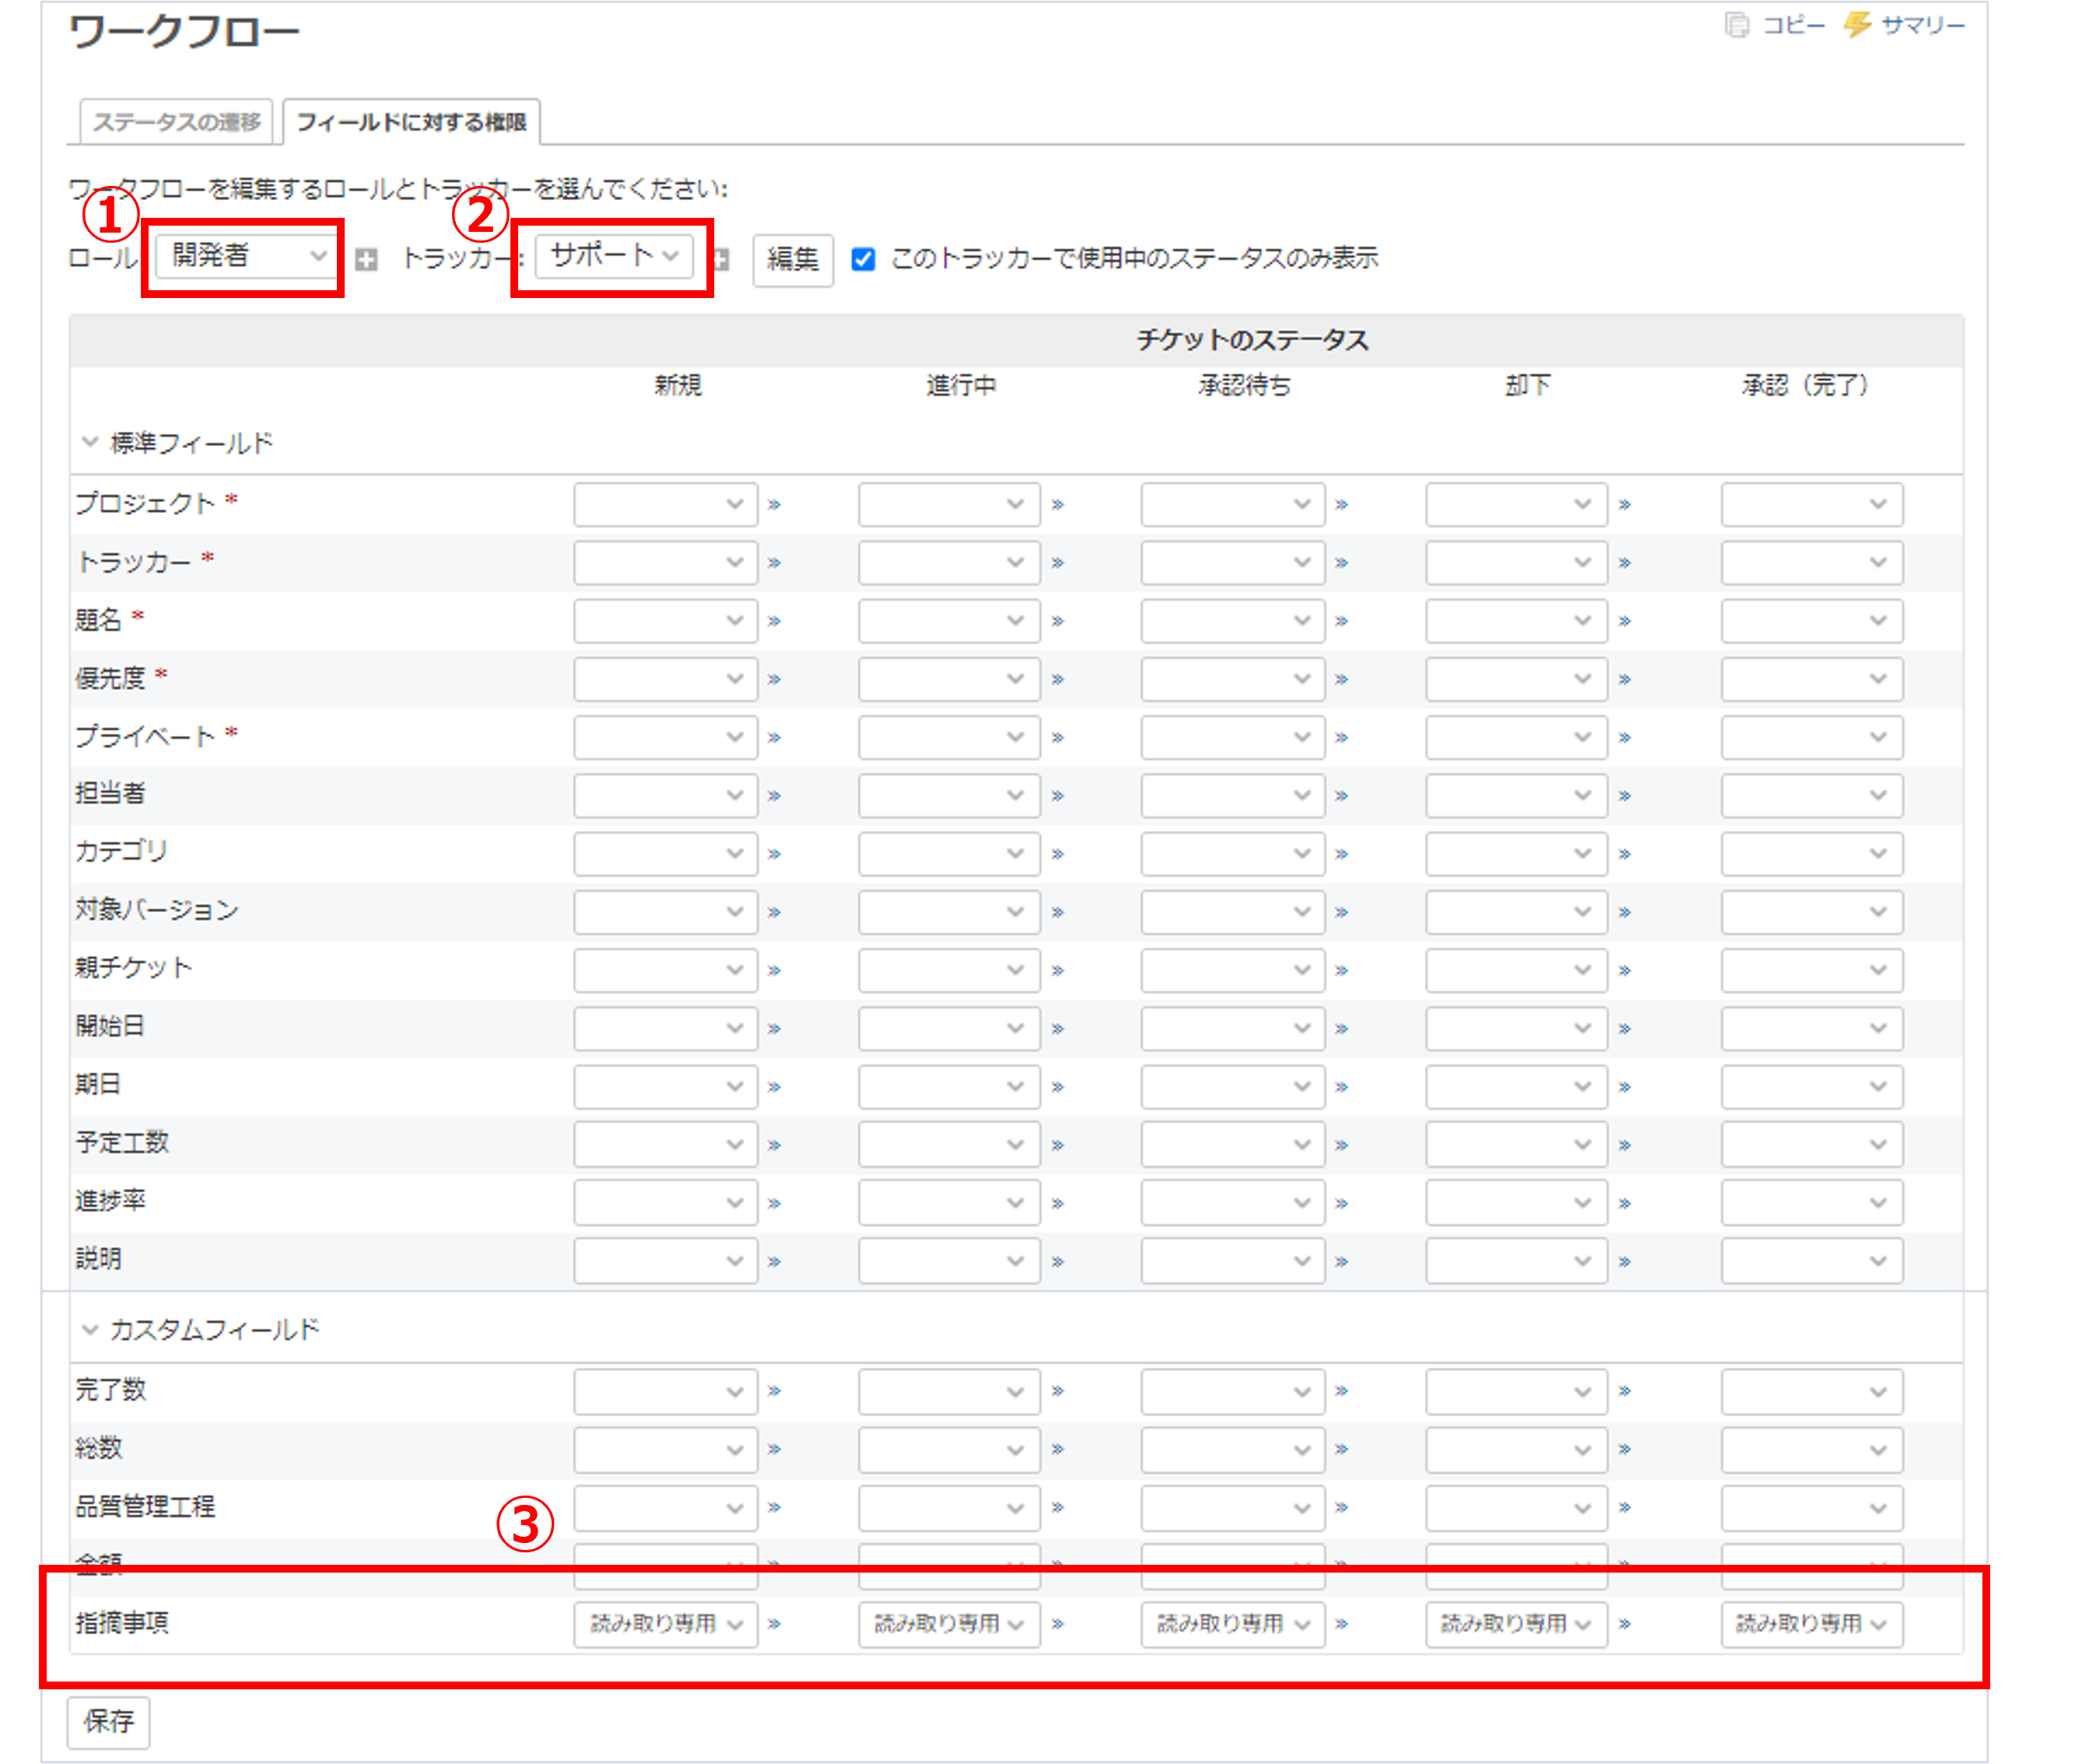Open 題名 dropdown in 進行中 column
2082x1764 pixels.
point(949,621)
